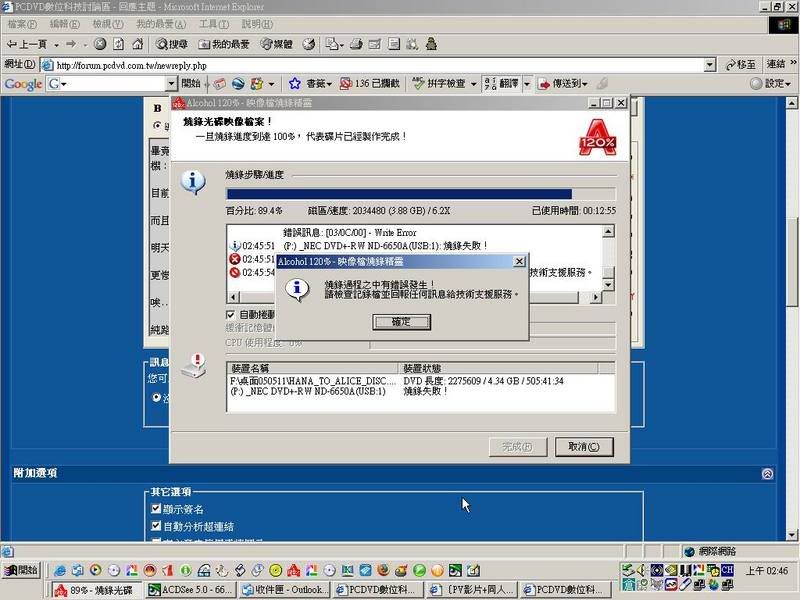Click the address bar URL field
Viewport: 800px width, 600px height.
pyautogui.click(x=379, y=65)
